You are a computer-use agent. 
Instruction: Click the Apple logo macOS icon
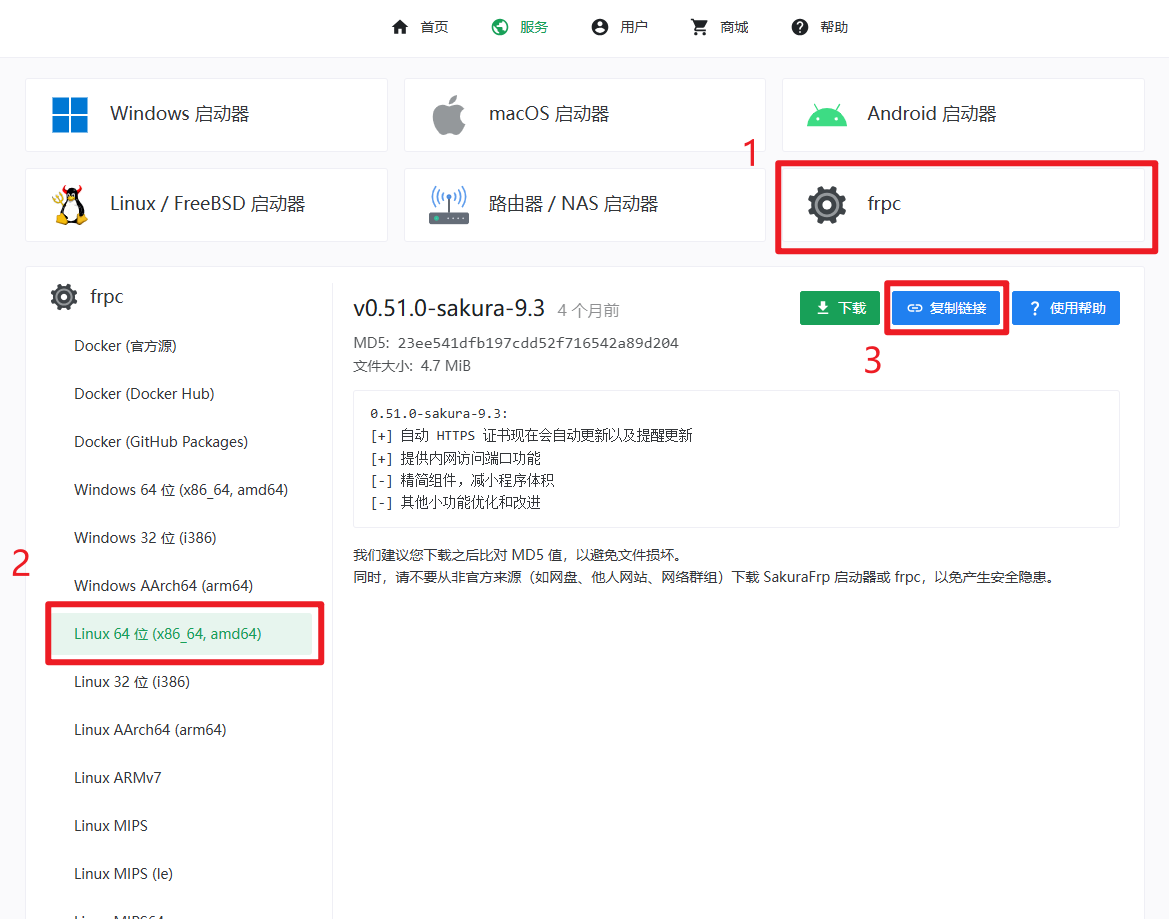pos(449,115)
